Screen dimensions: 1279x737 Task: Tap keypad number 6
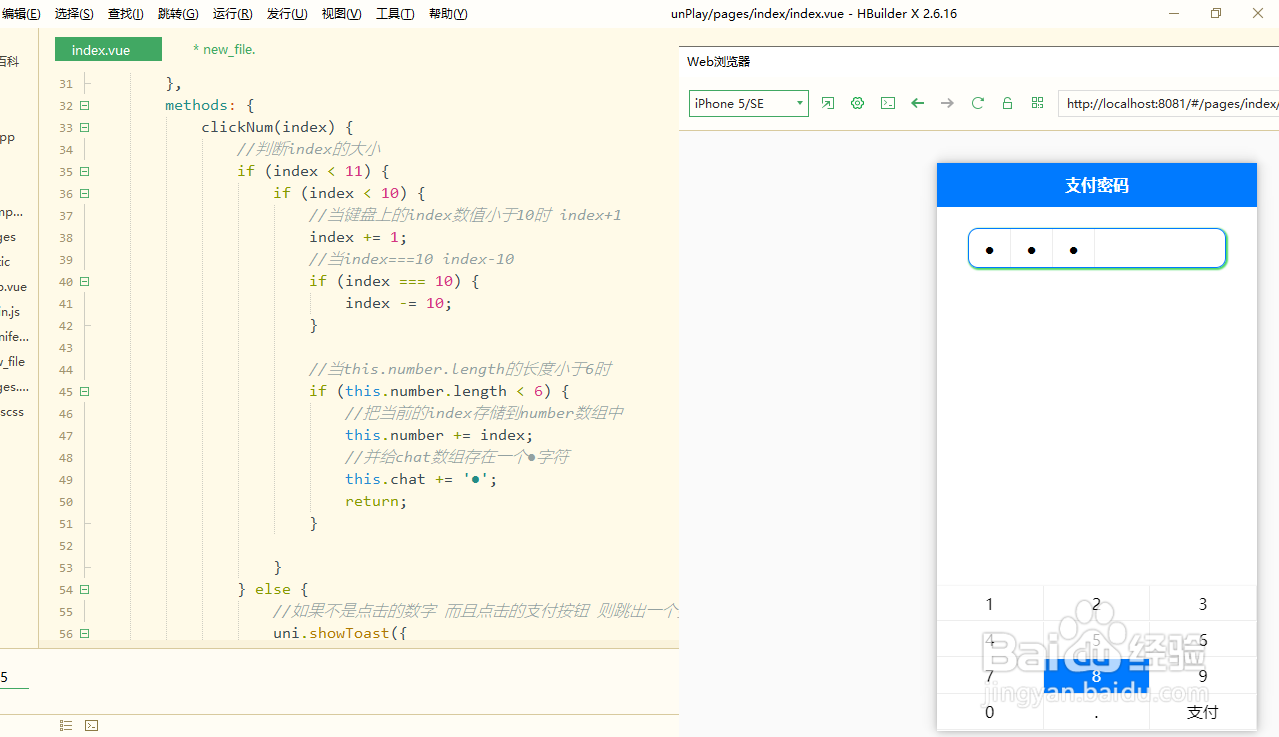1203,640
